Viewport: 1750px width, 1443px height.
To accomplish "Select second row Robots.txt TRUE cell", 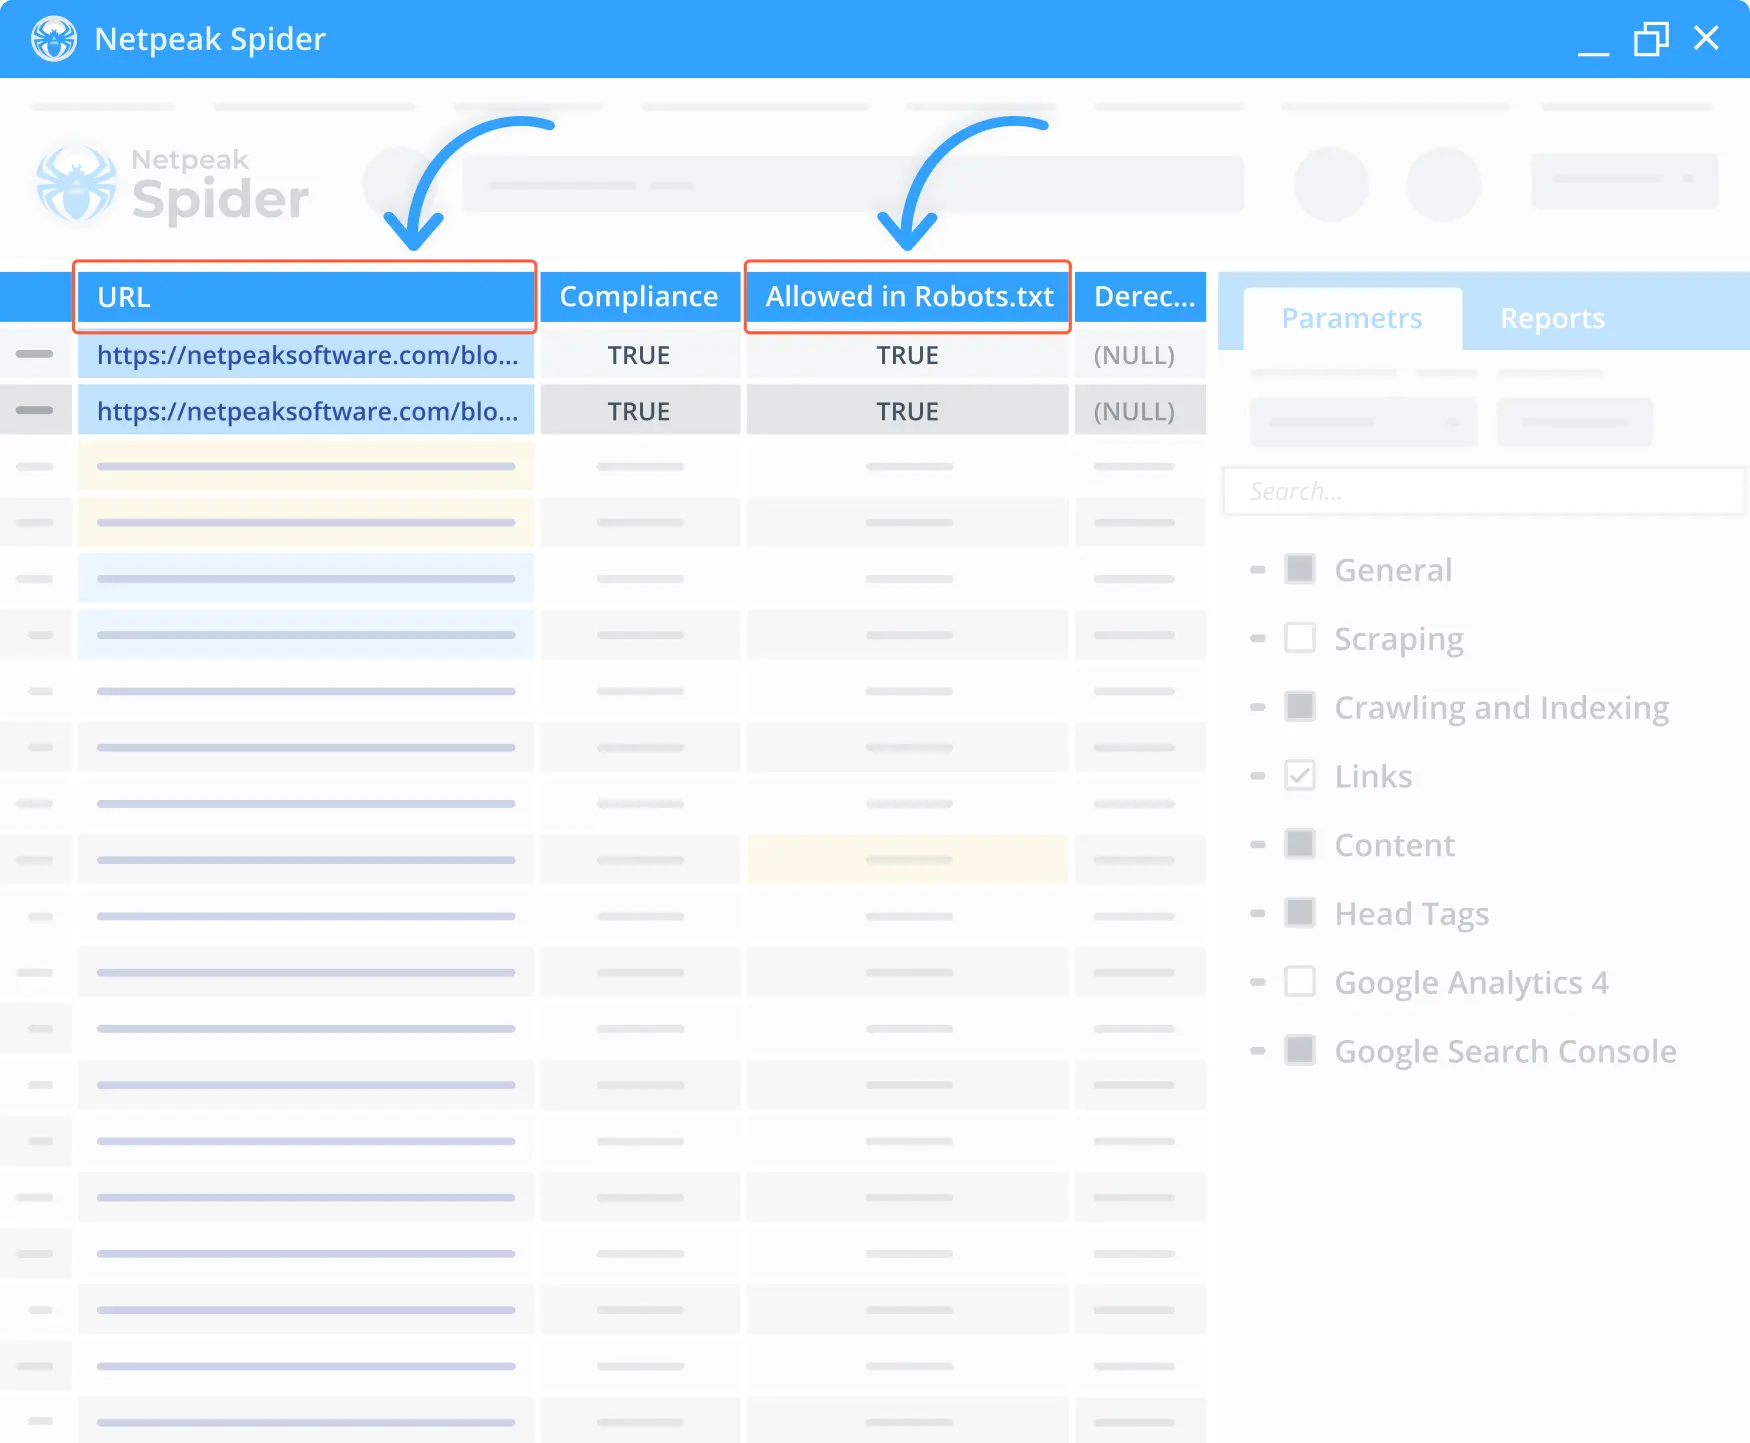I will (908, 411).
